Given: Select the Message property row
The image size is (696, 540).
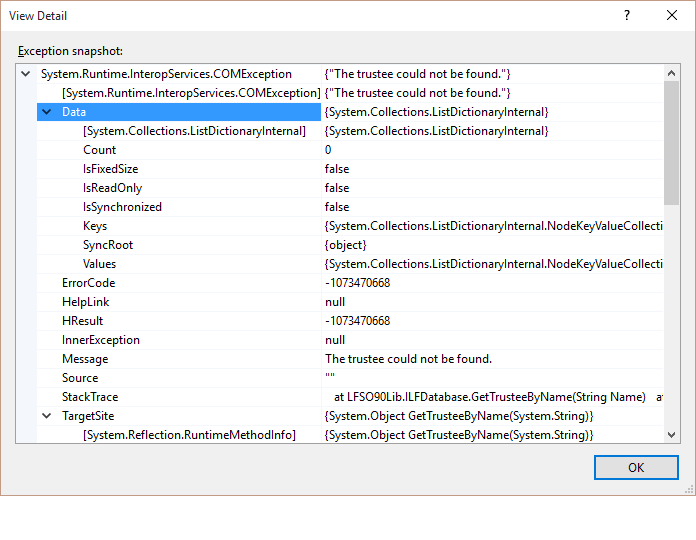Looking at the screenshot, I should click(x=85, y=359).
